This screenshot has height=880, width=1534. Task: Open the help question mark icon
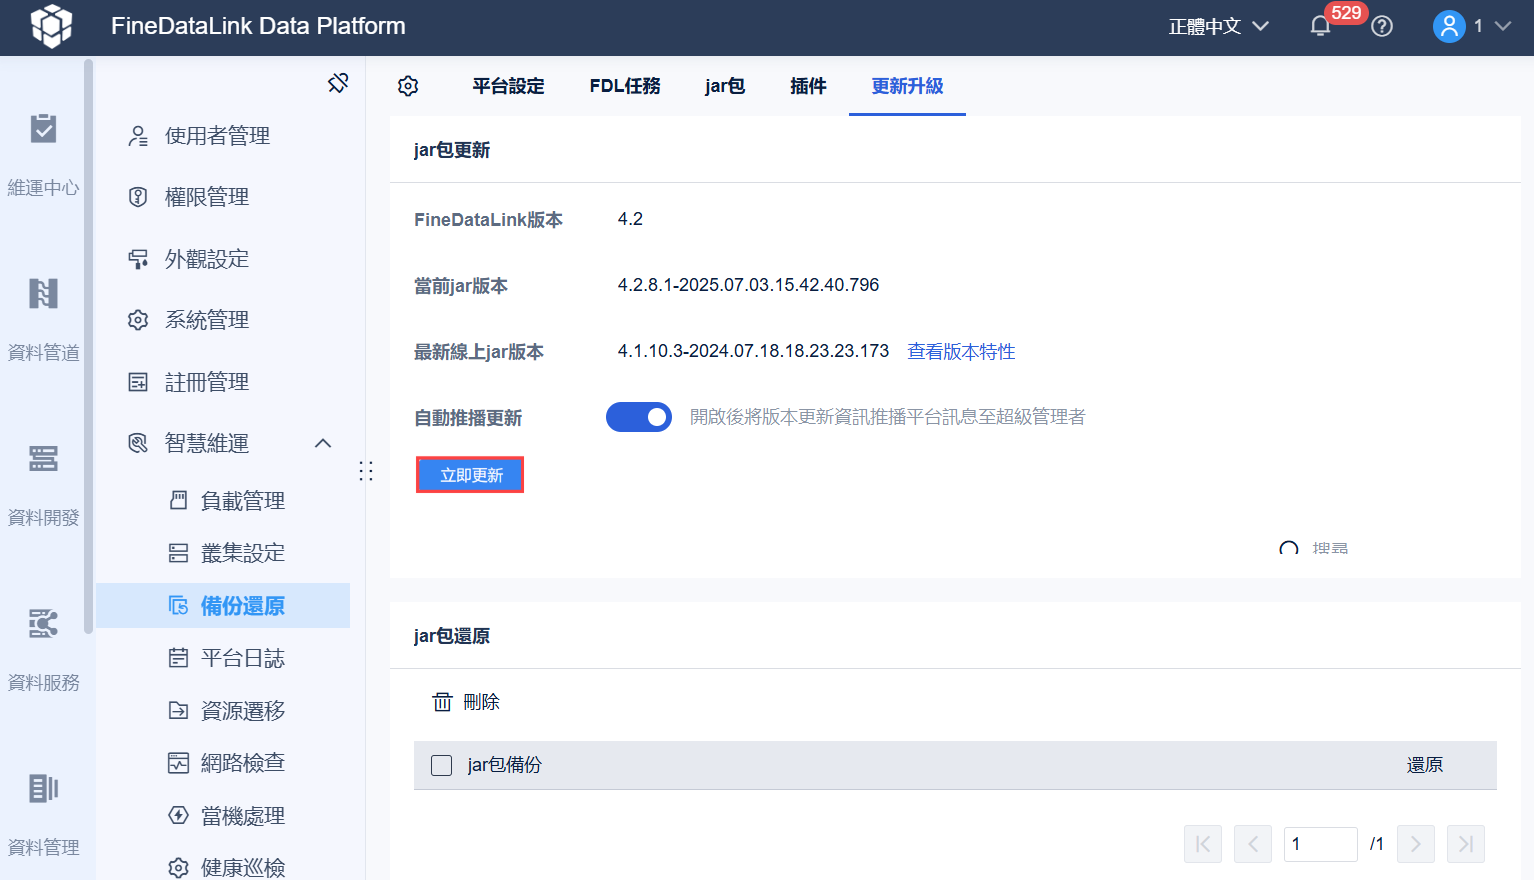coord(1382,26)
